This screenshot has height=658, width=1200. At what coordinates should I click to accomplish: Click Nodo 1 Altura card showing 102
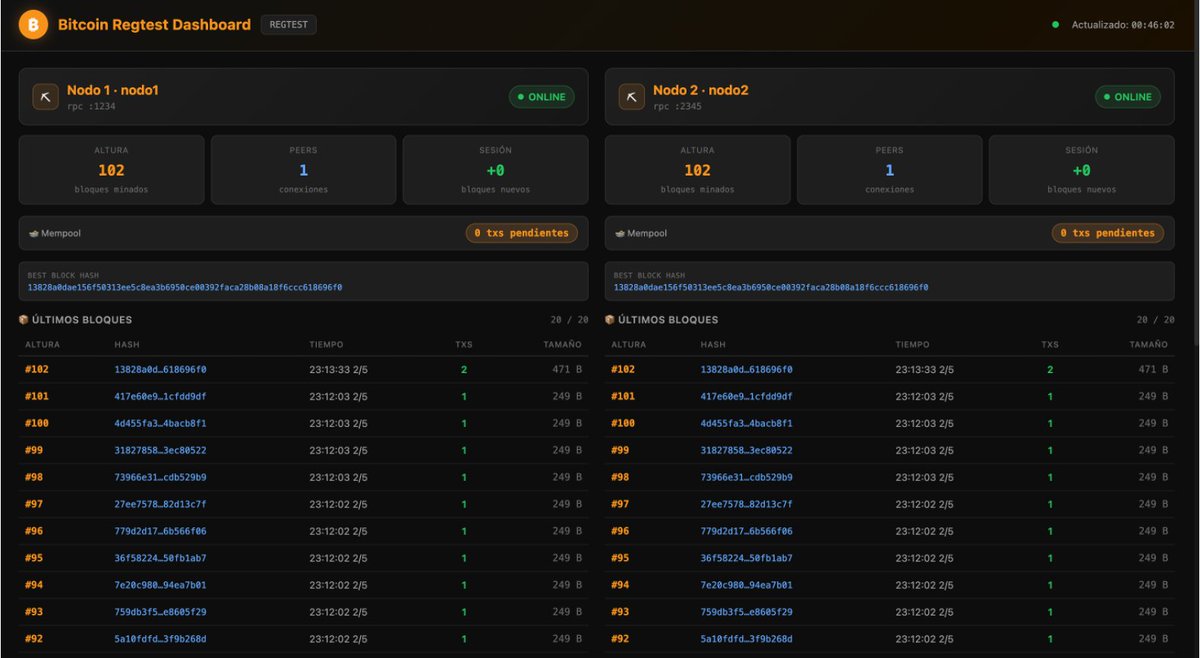point(111,170)
